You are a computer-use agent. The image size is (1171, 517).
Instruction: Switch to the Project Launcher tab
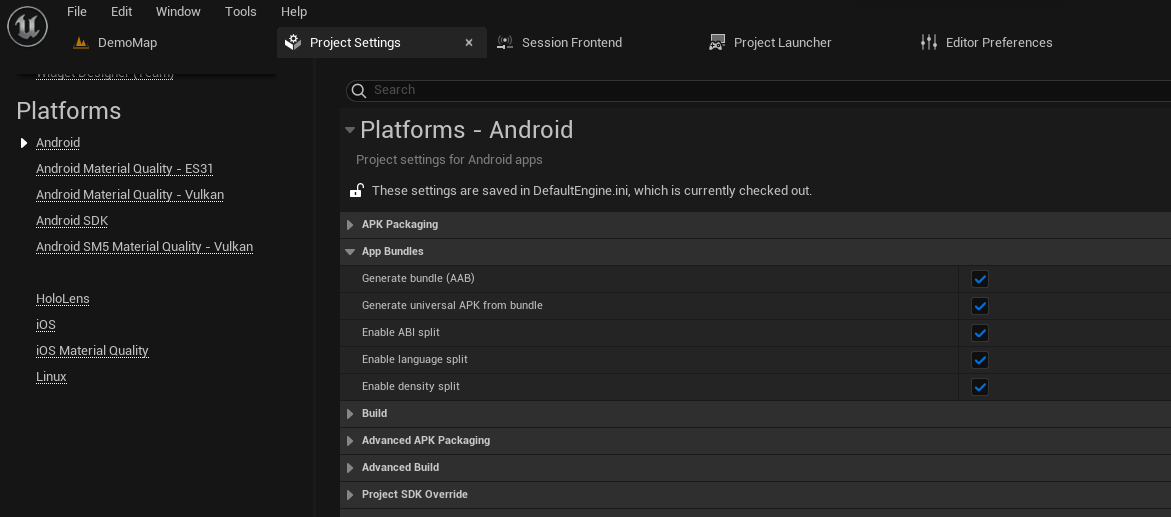tap(783, 43)
